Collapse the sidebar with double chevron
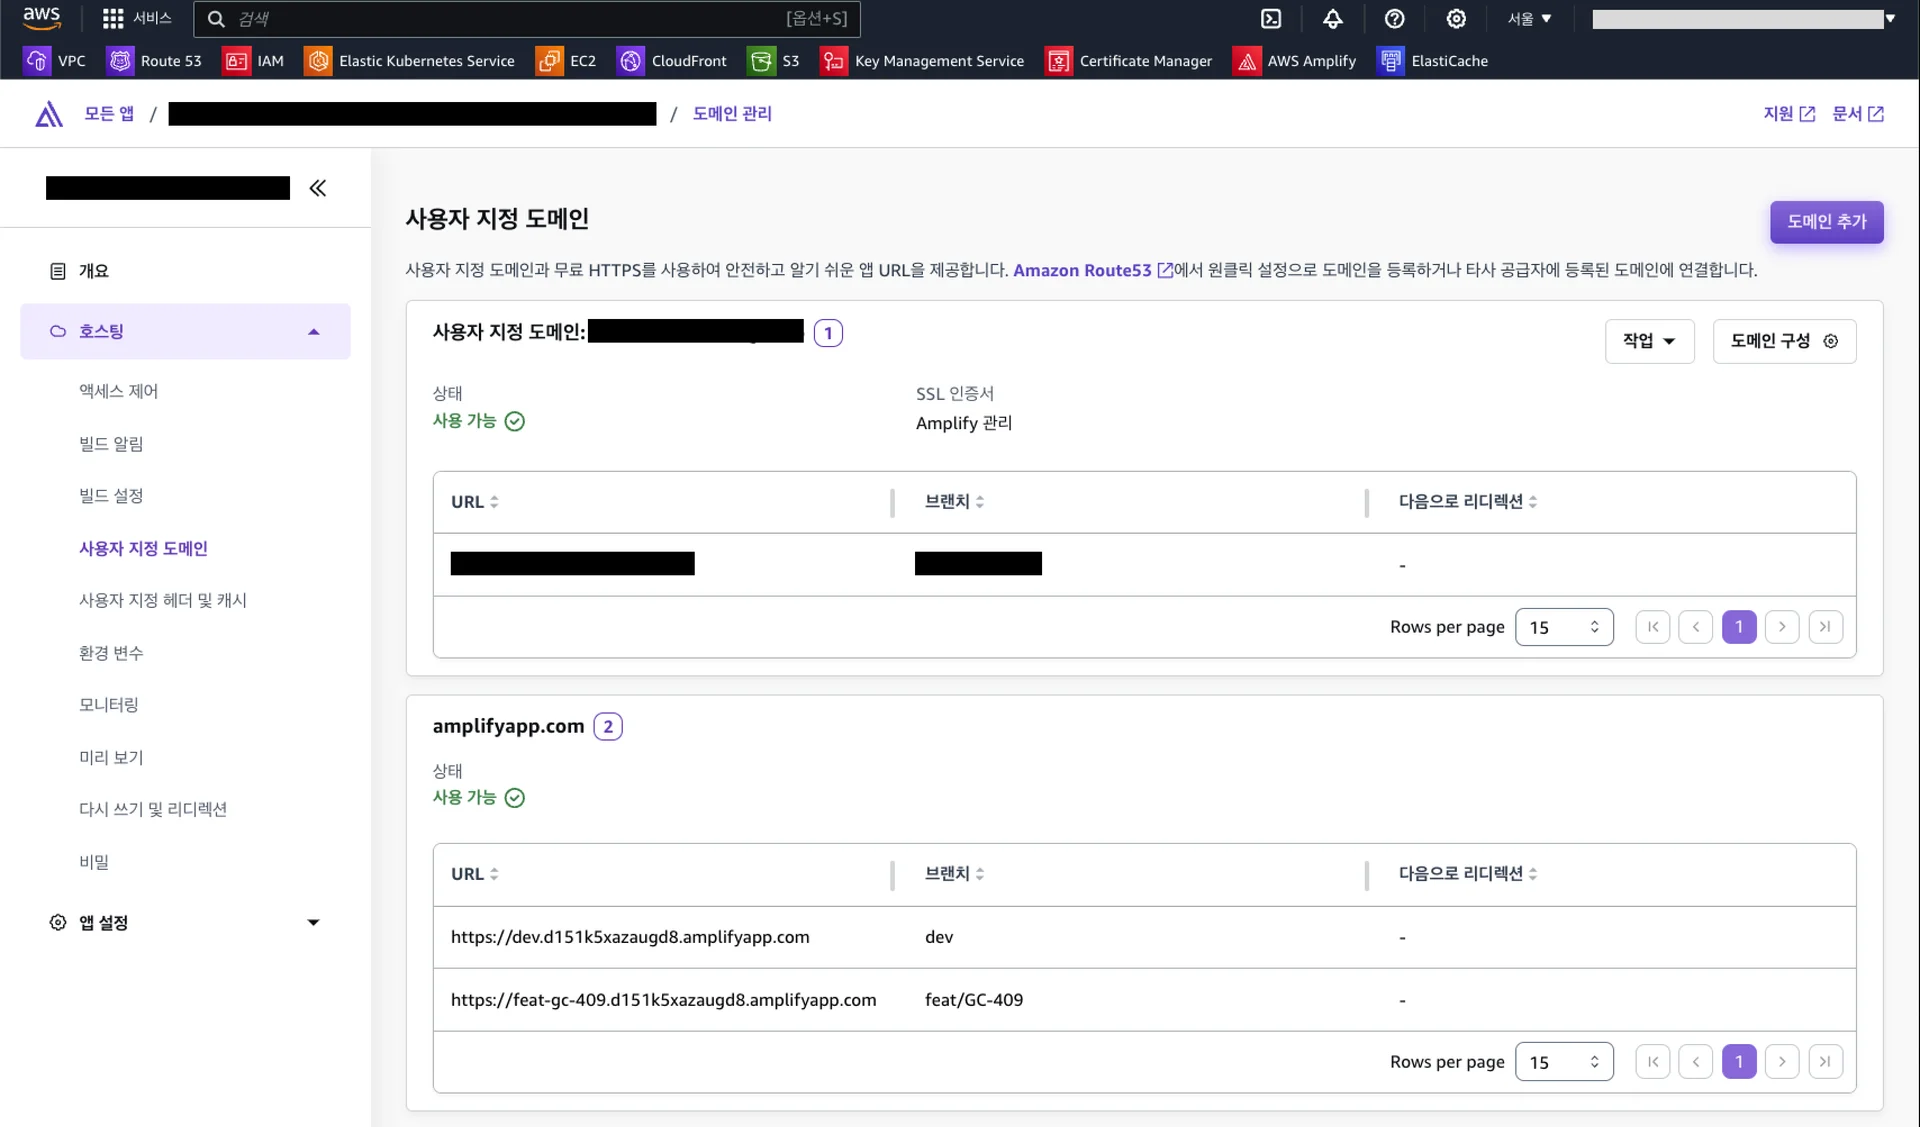The width and height of the screenshot is (1920, 1127). pos(318,188)
